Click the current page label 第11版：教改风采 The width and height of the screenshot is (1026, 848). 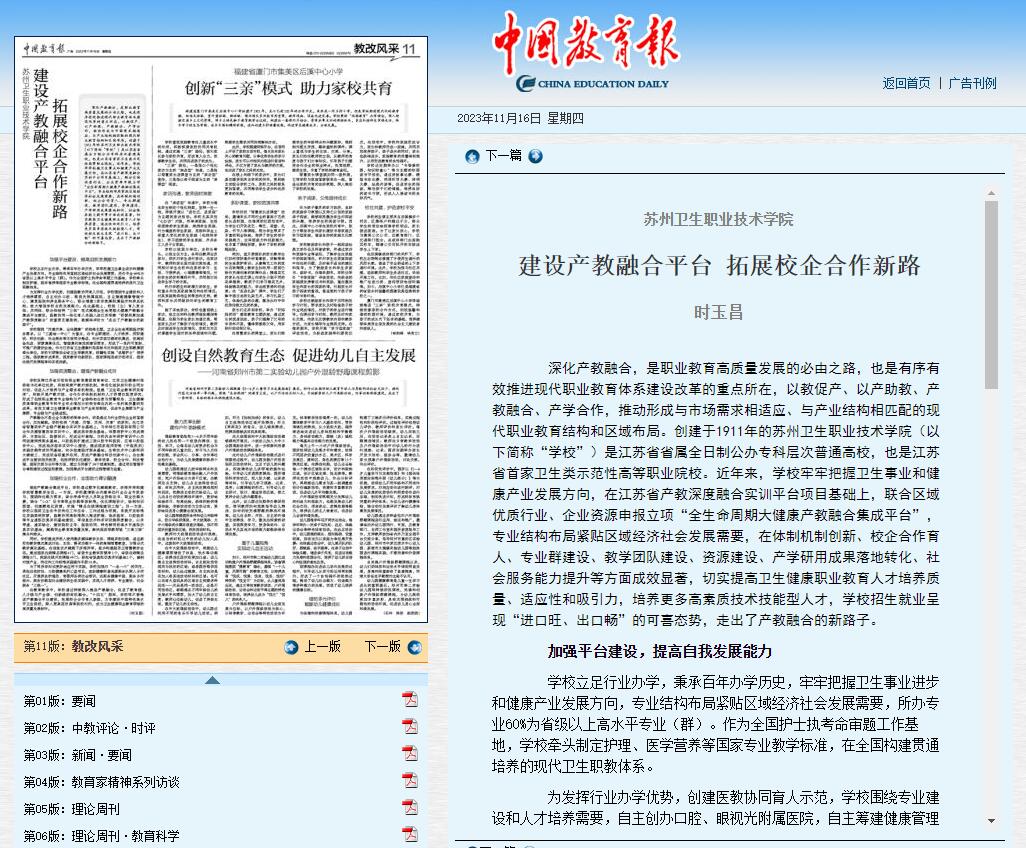(73, 646)
